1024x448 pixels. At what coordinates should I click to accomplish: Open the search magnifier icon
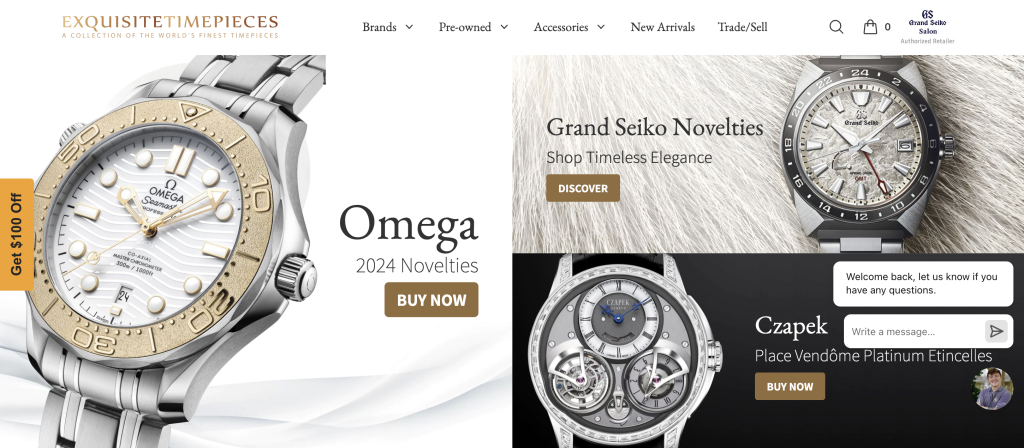[836, 27]
